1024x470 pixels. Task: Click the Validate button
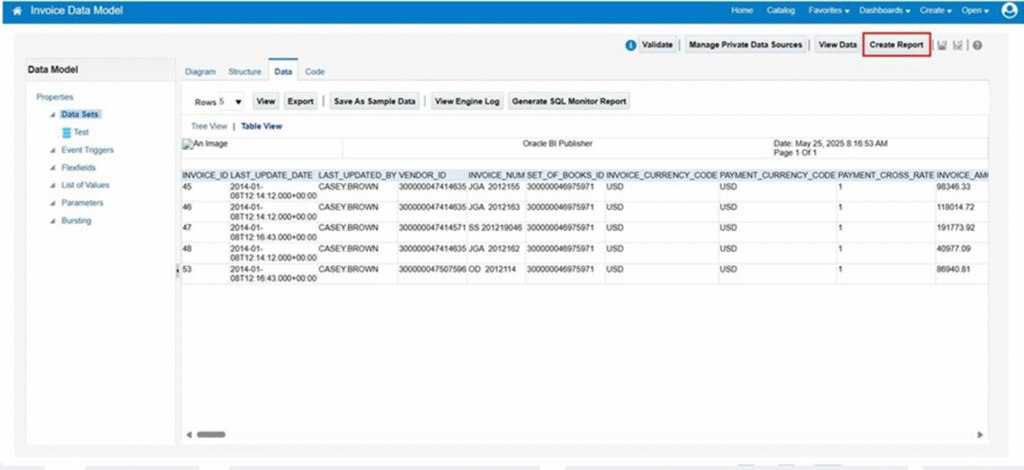[657, 45]
